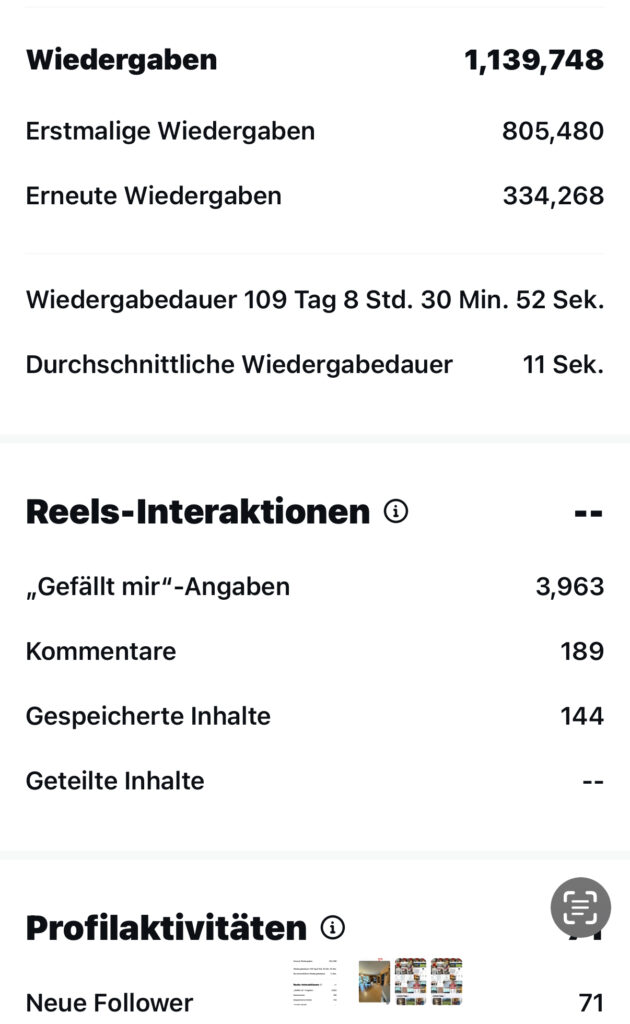Tap the total plays count 1,139,748
Image resolution: width=630 pixels, height=1024 pixels.
coord(534,59)
